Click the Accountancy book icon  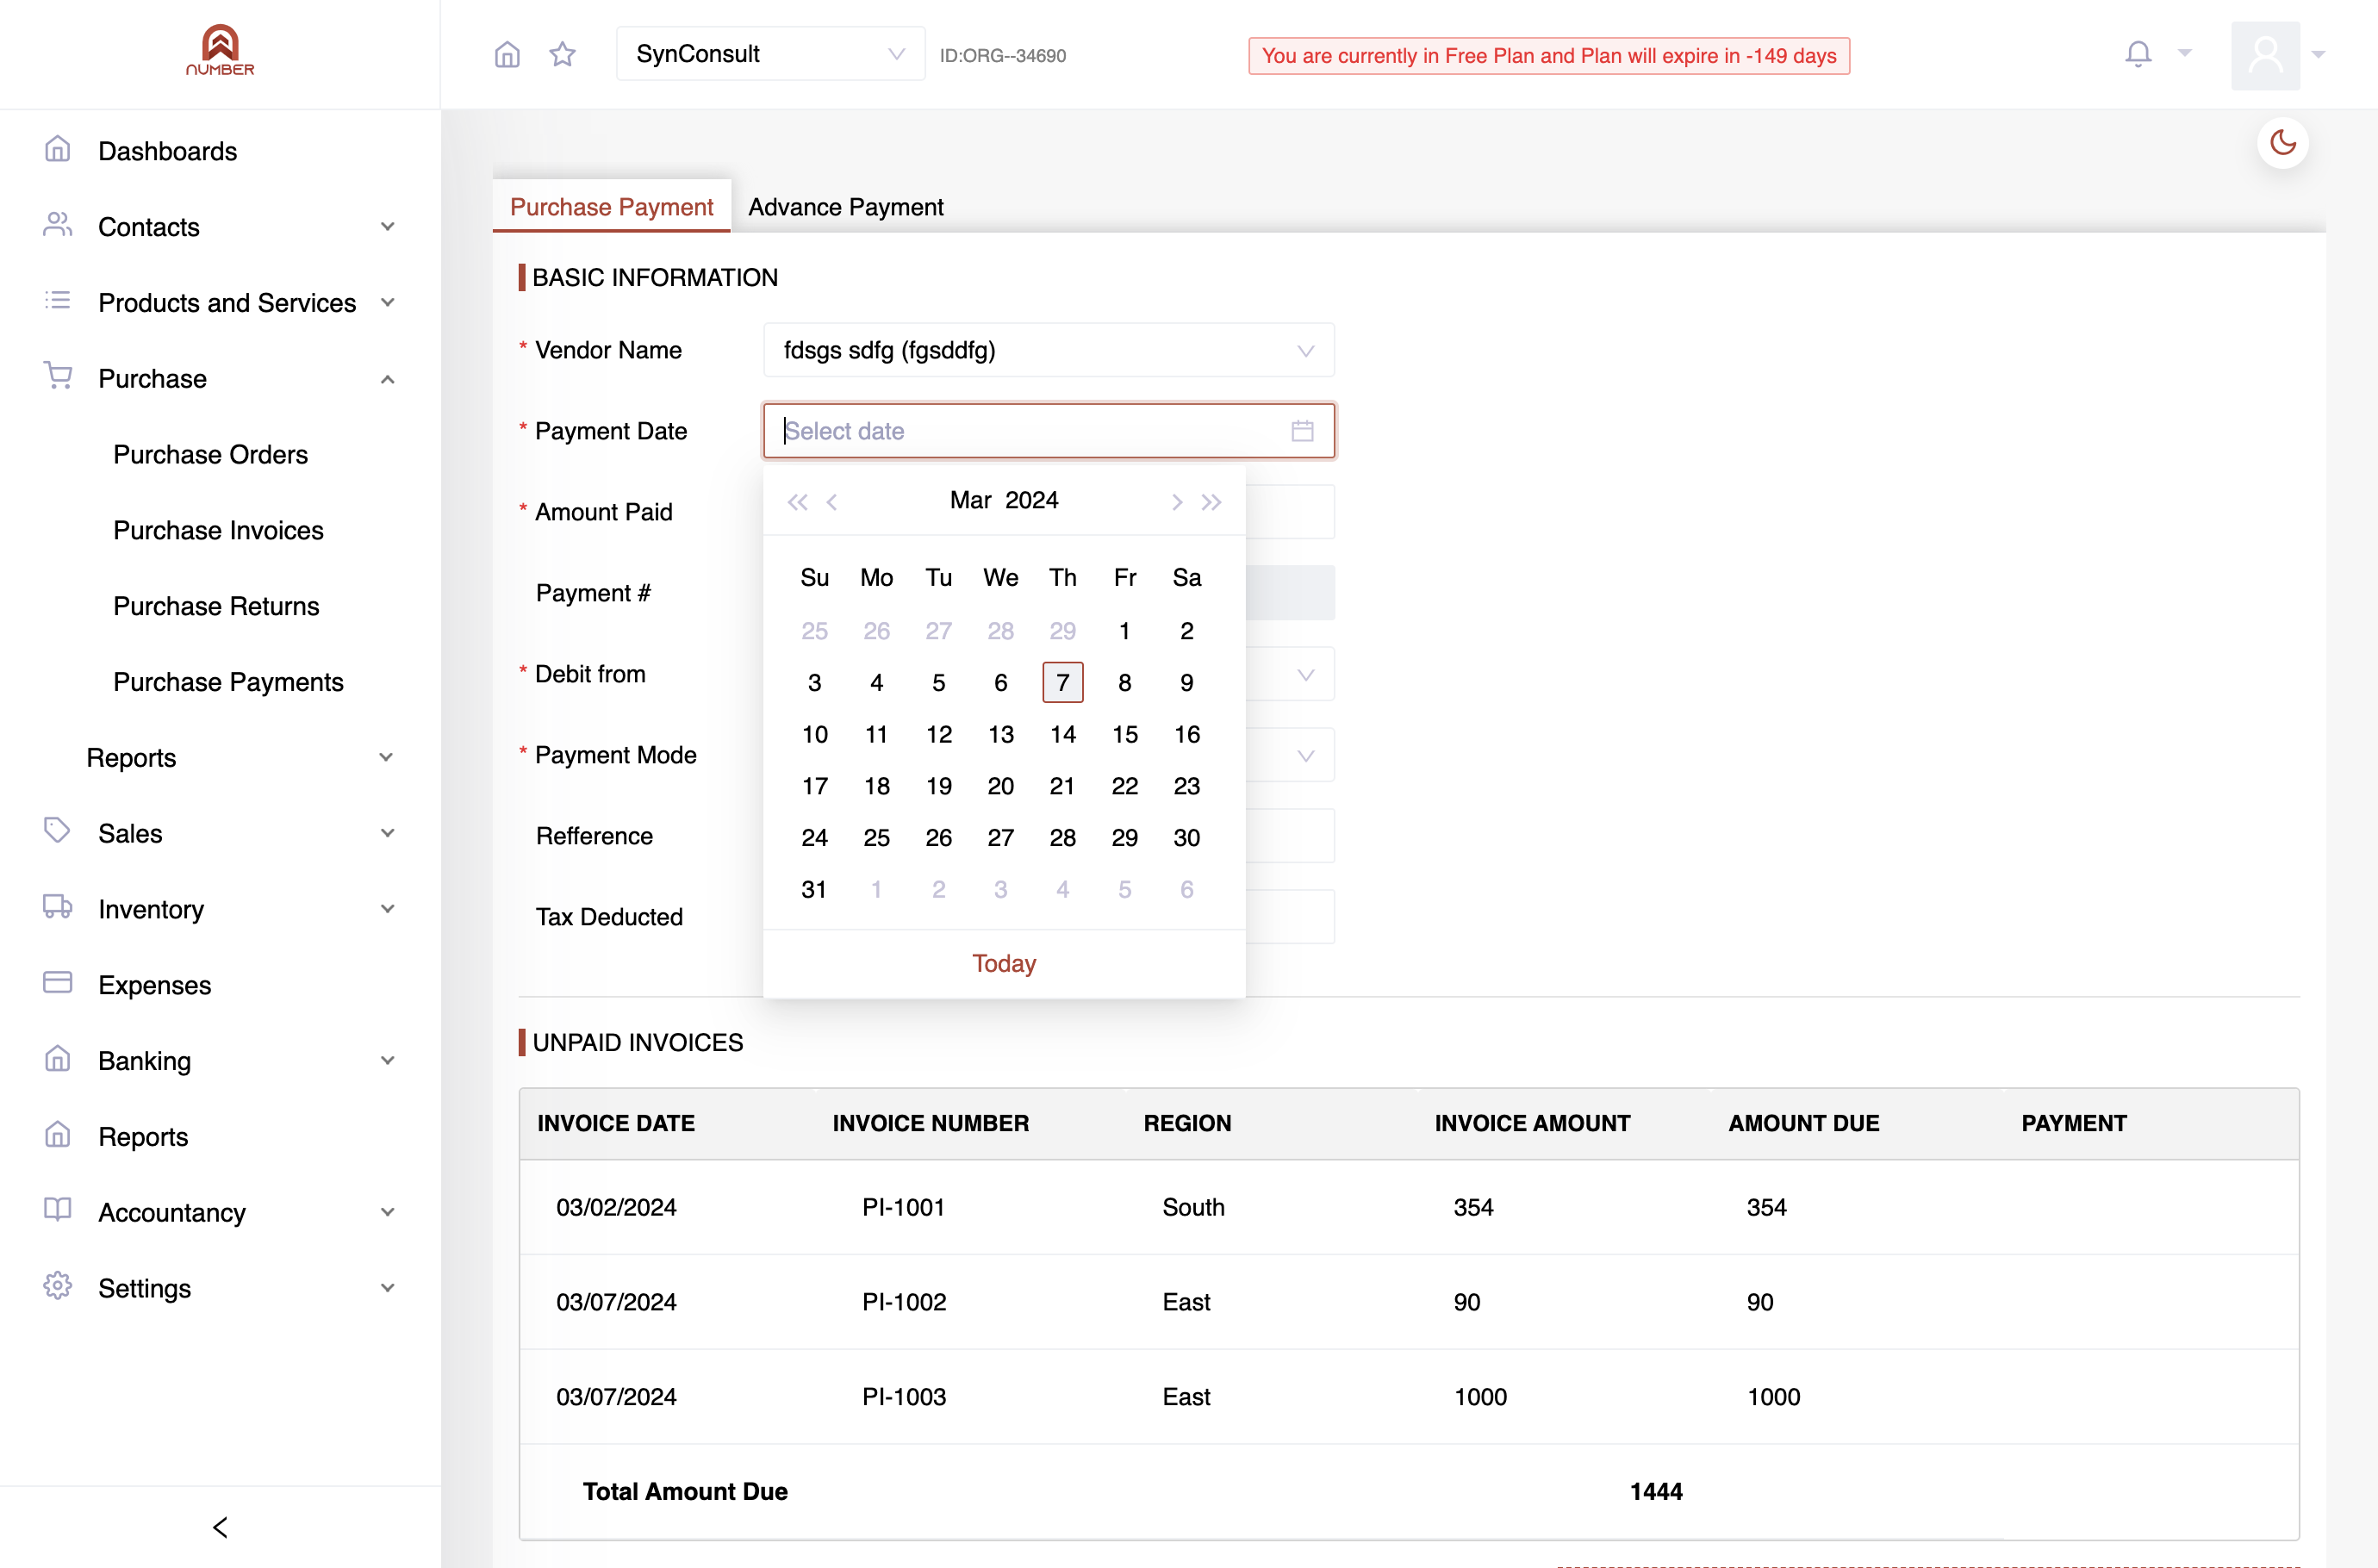coord(58,1210)
